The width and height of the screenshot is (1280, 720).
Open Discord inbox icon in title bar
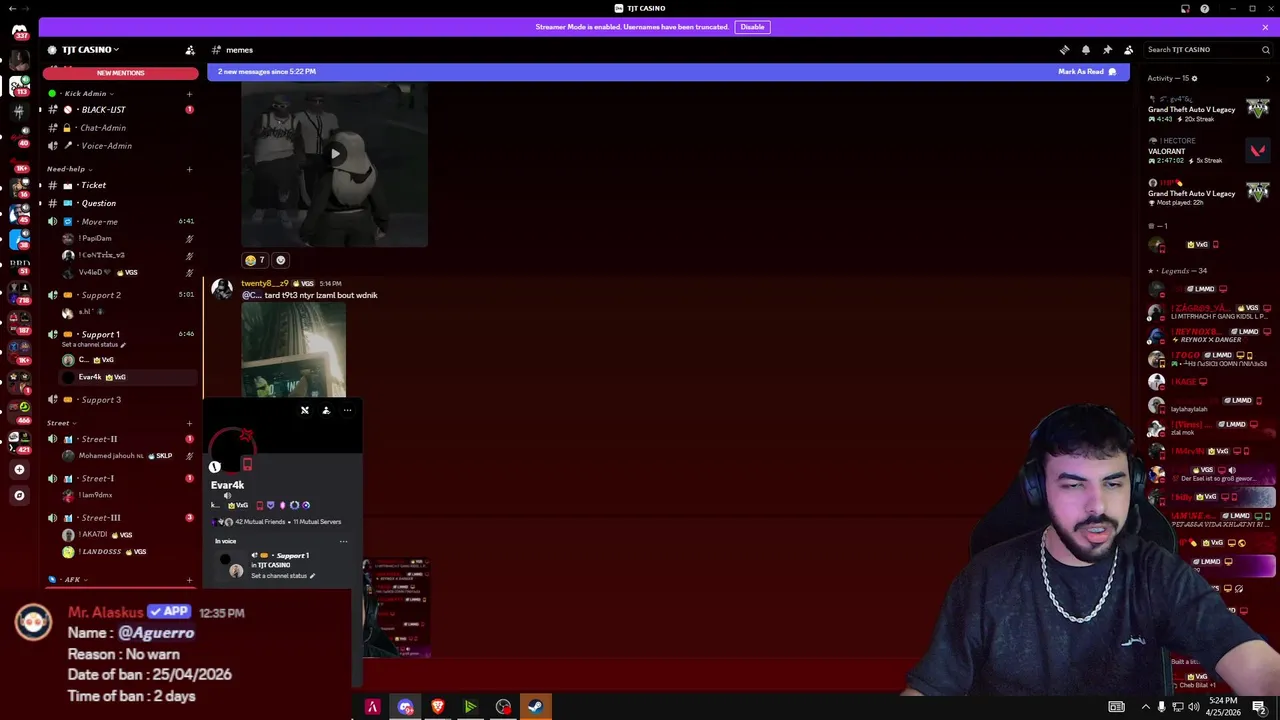pyautogui.click(x=1185, y=9)
